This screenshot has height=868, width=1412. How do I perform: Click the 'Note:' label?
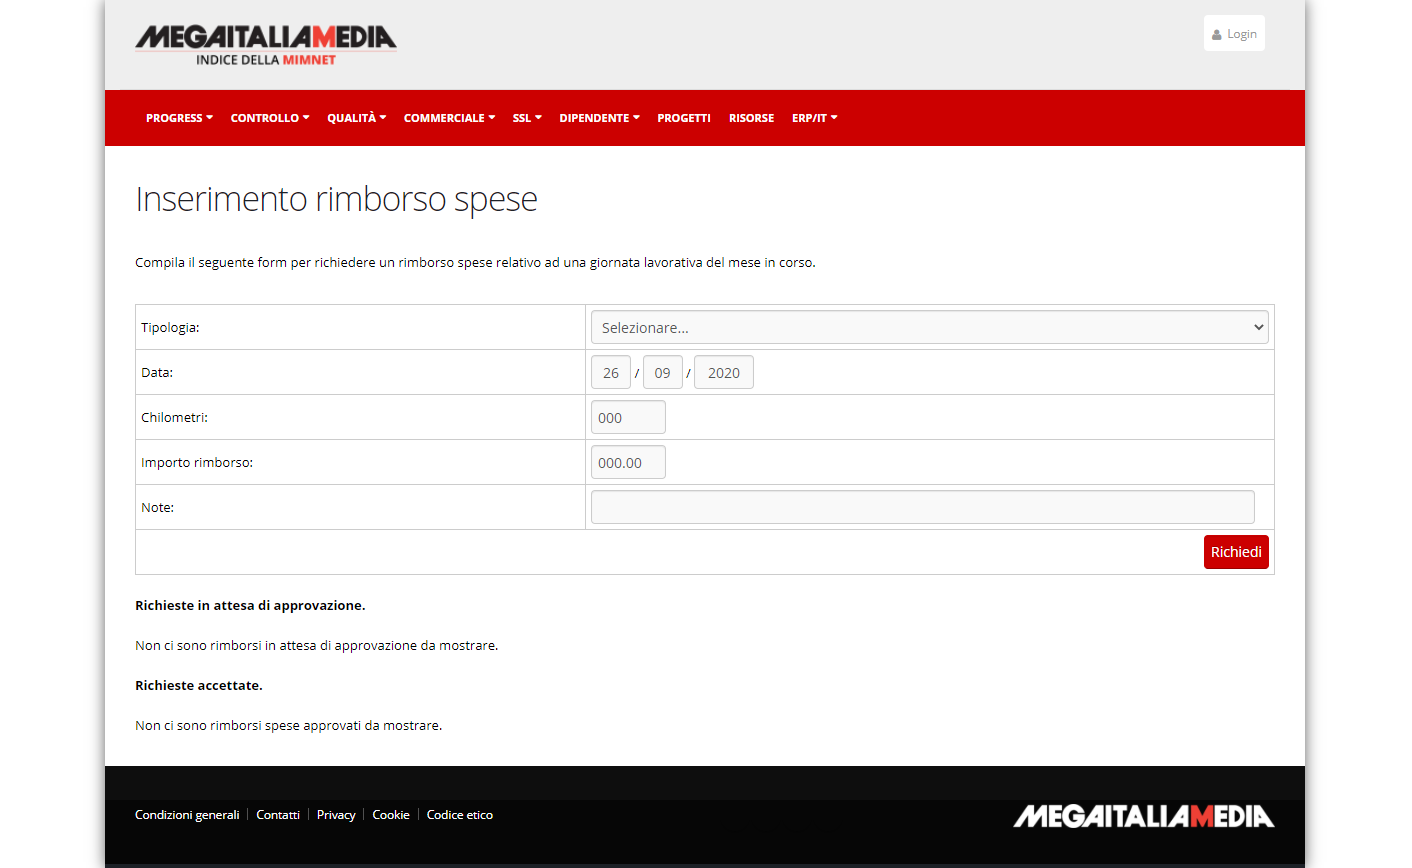(157, 507)
